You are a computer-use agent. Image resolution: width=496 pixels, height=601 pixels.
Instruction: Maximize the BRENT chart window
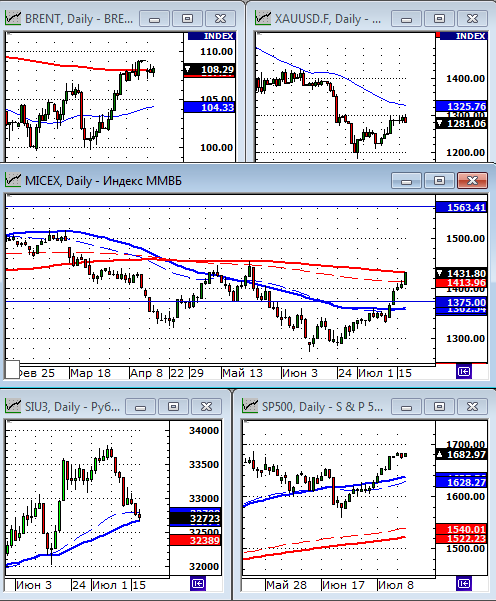tap(187, 18)
